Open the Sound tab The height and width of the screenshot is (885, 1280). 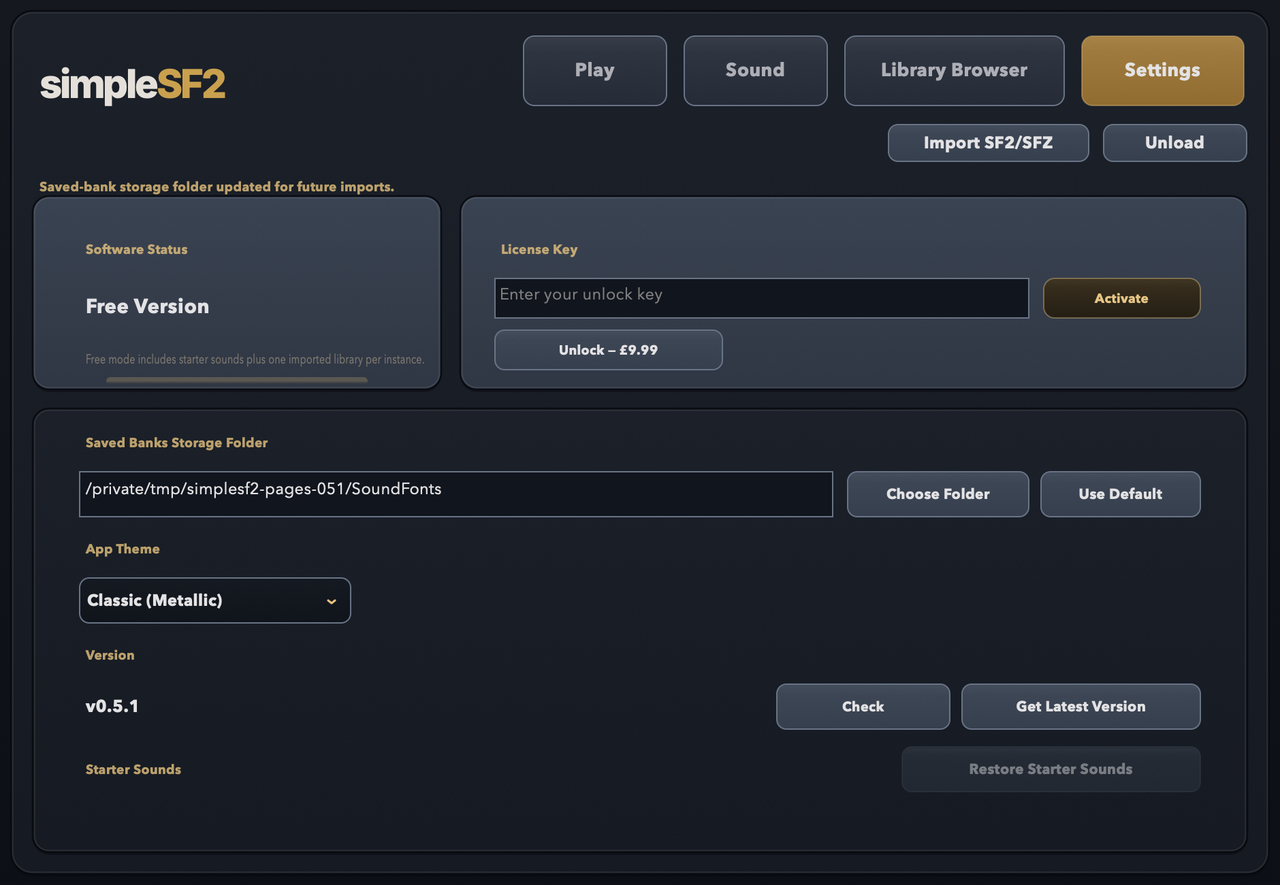tap(755, 71)
